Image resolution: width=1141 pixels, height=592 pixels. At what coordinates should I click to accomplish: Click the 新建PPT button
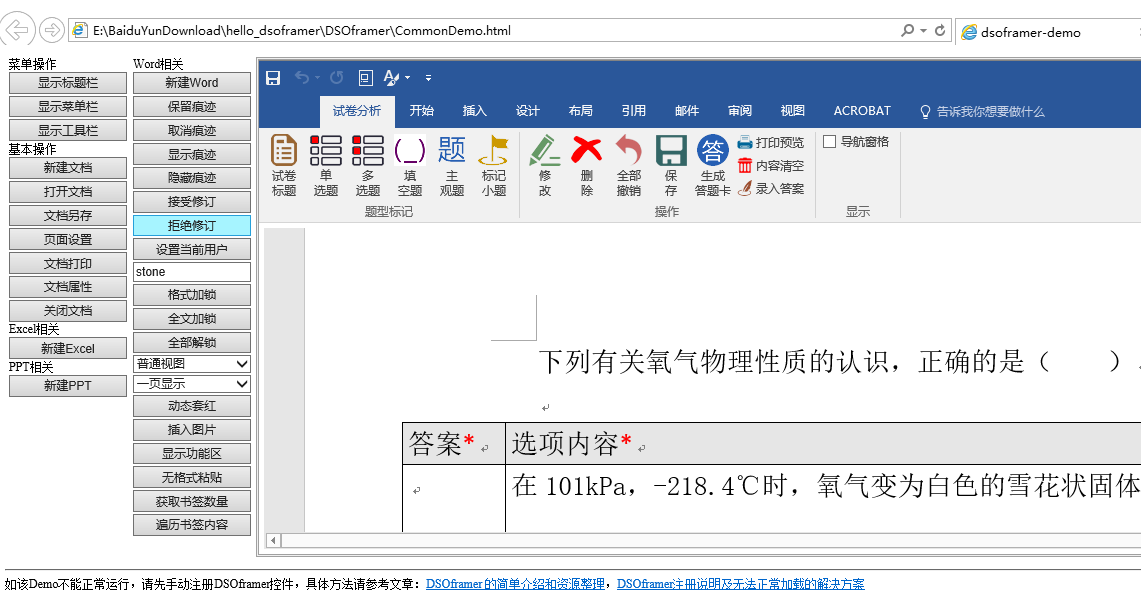tap(68, 385)
